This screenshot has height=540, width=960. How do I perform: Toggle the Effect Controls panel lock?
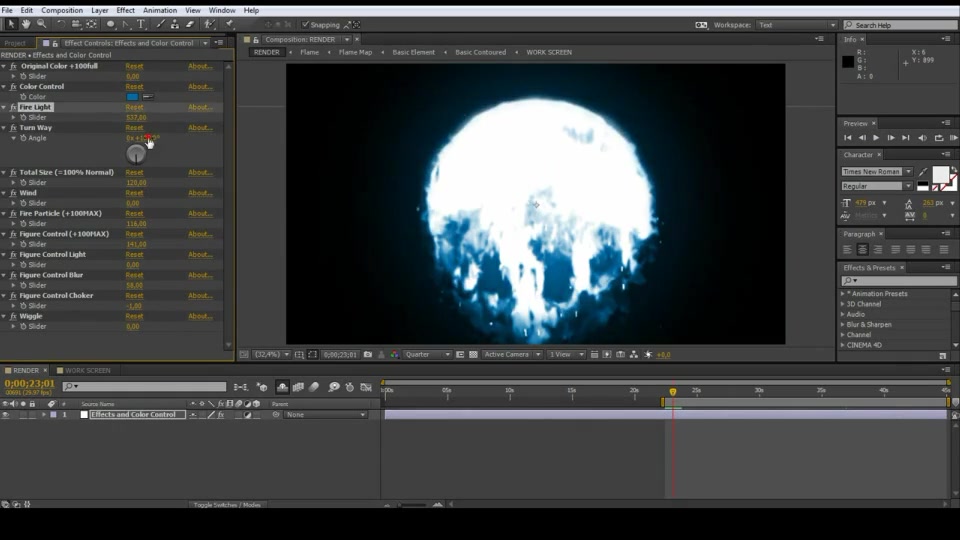pos(55,43)
